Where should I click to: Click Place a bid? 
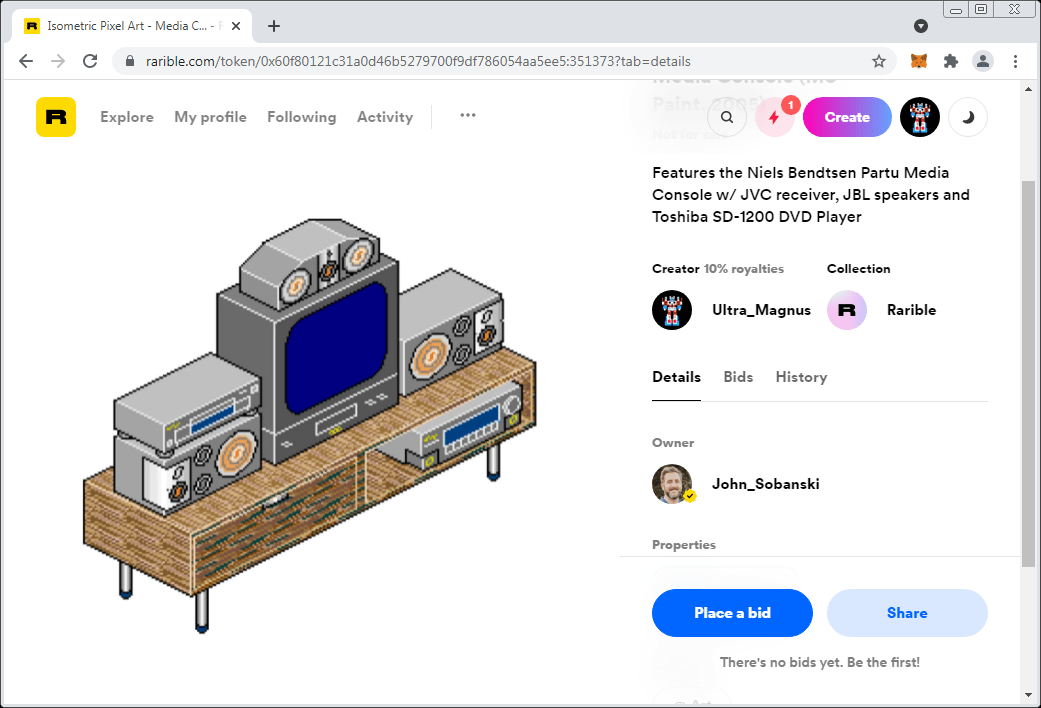[x=732, y=613]
